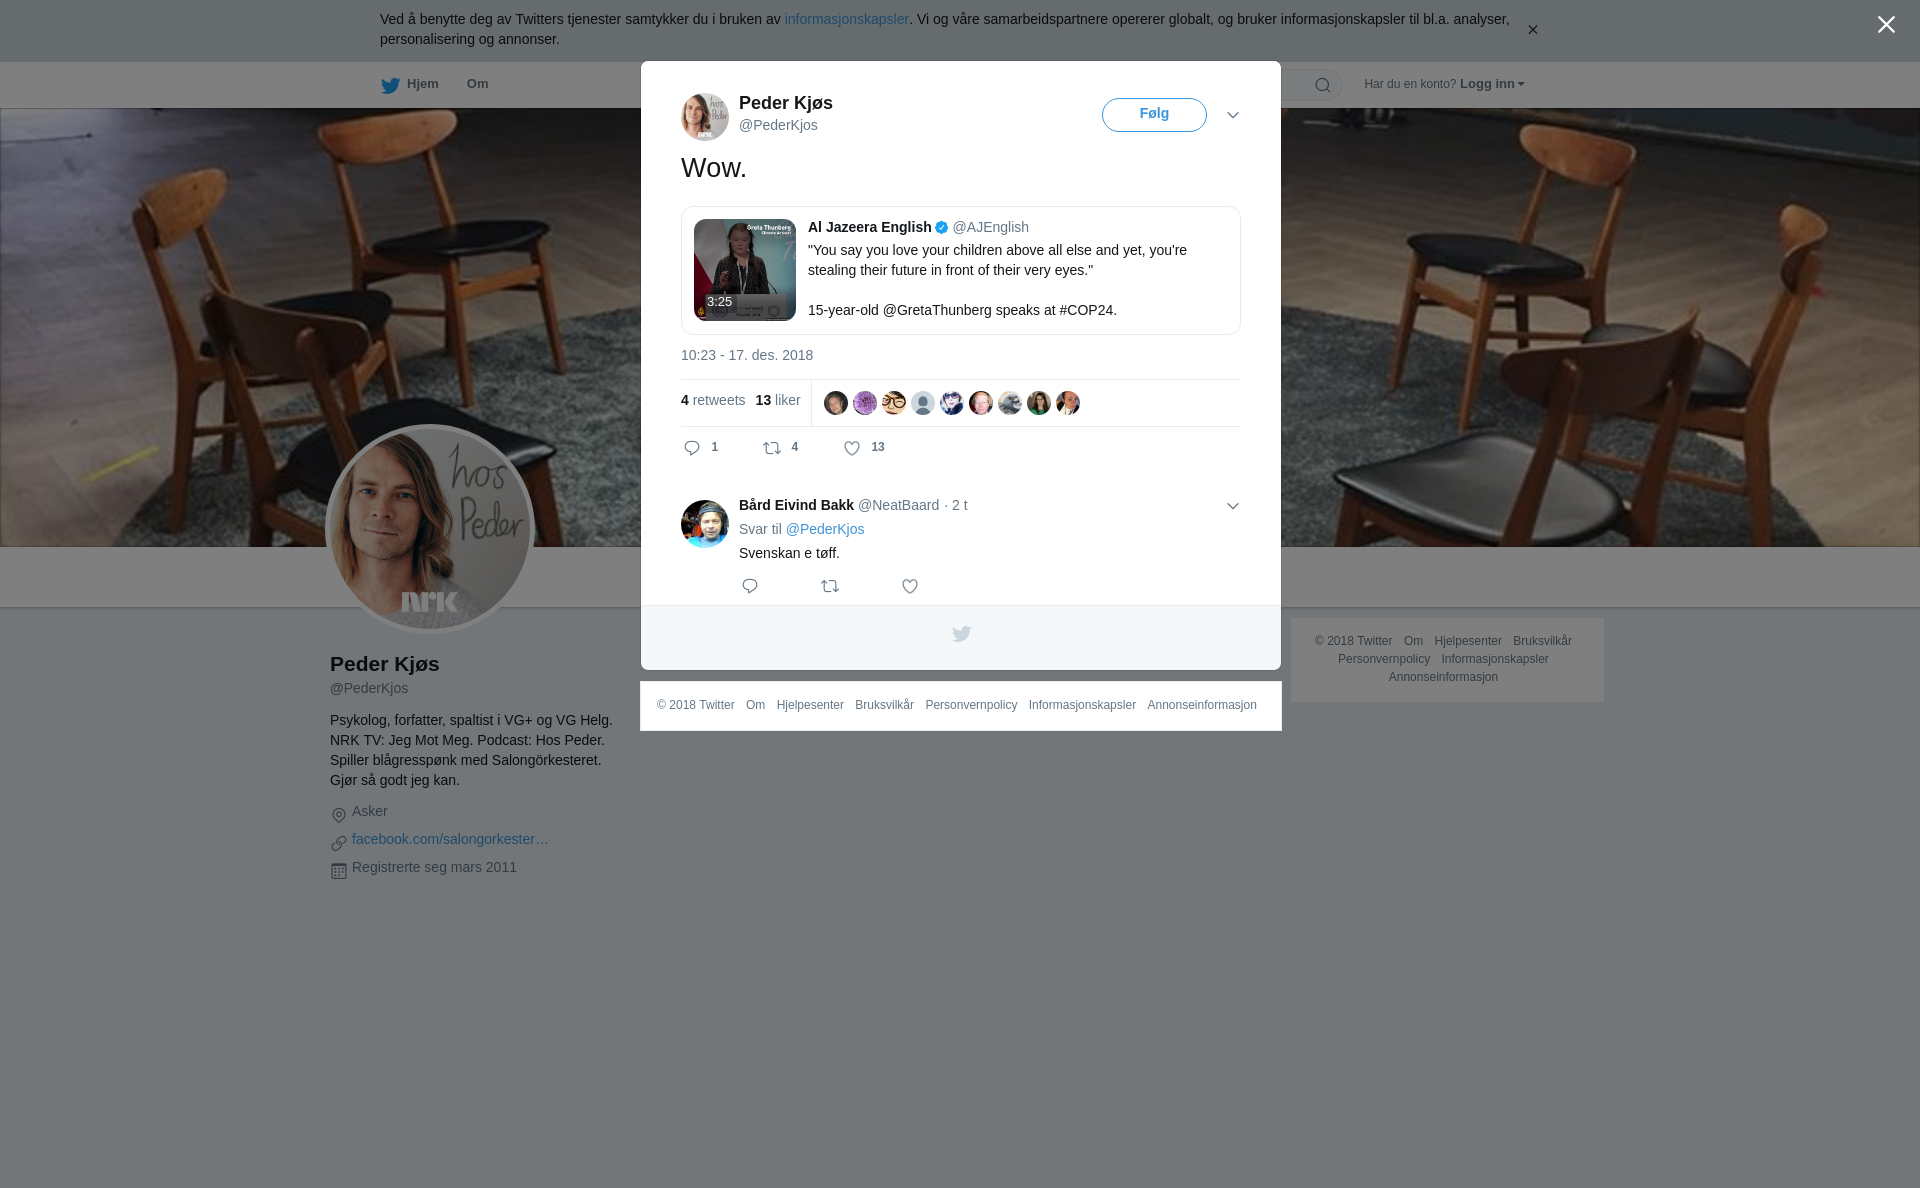Follow Peder Kjøs with the Følg button
The image size is (1920, 1188).
point(1154,115)
